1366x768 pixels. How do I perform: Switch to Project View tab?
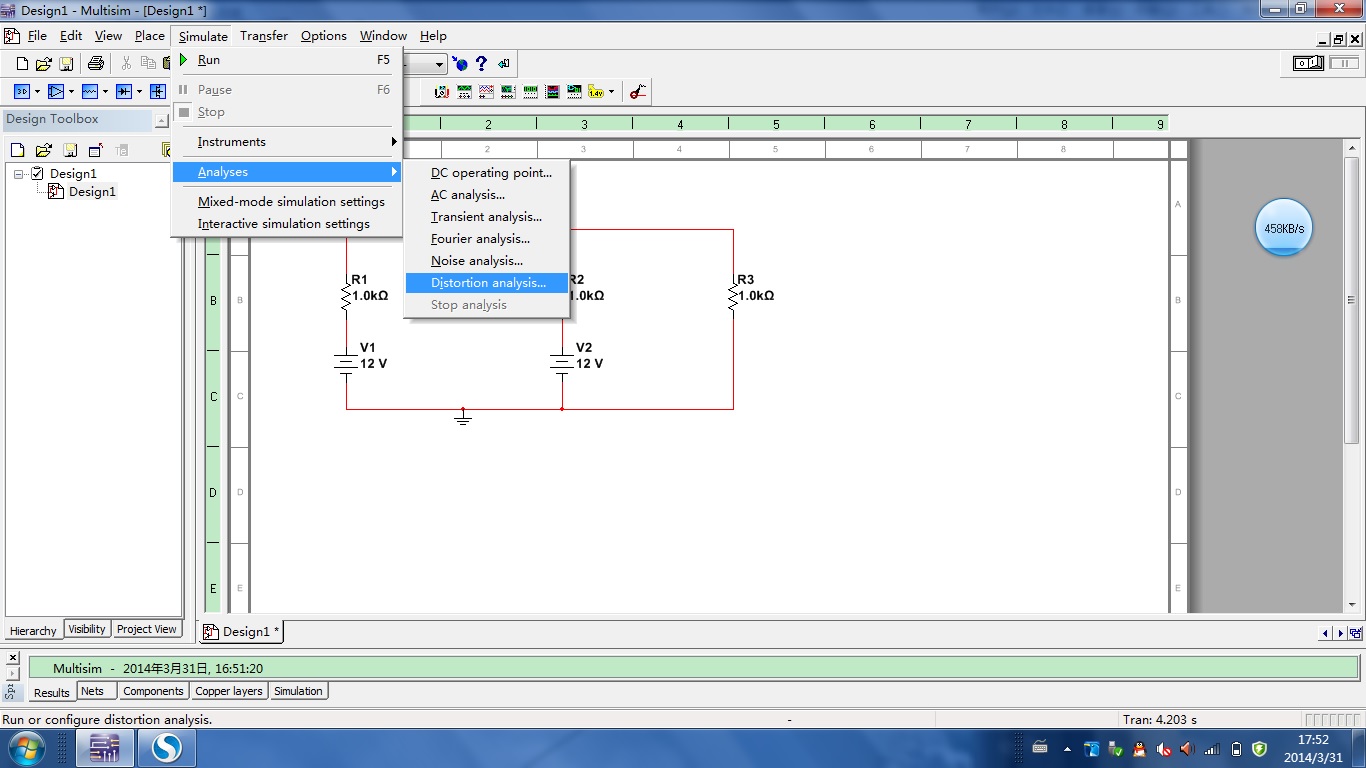click(146, 629)
